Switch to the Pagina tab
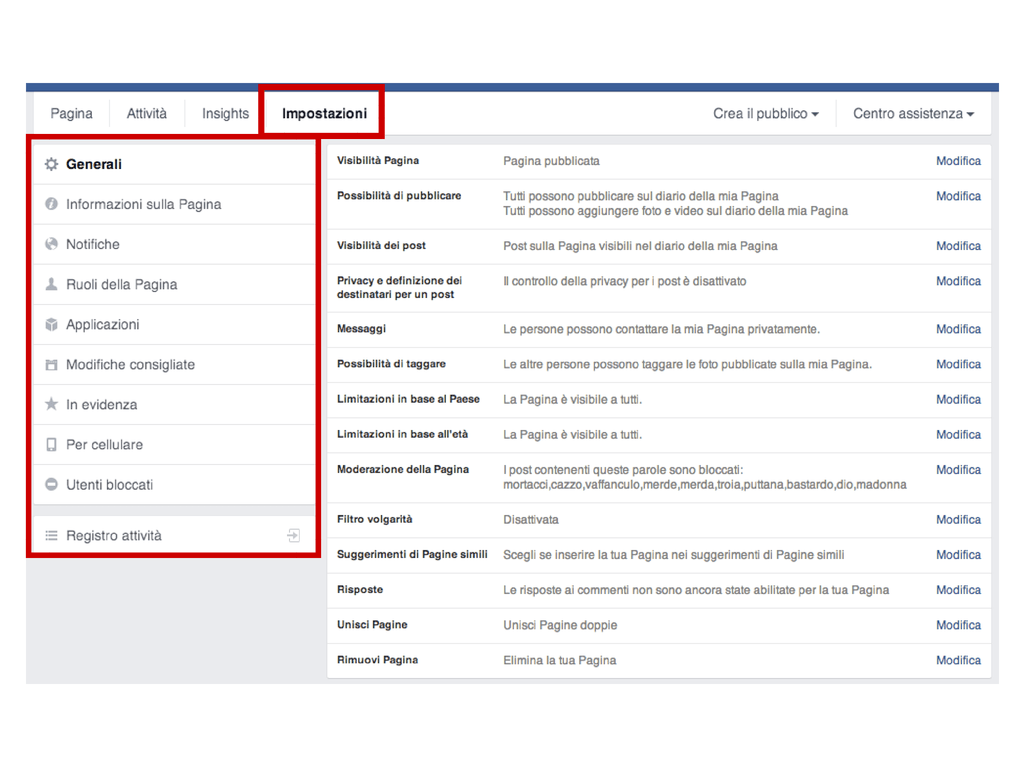The width and height of the screenshot is (1024, 768). [x=71, y=113]
